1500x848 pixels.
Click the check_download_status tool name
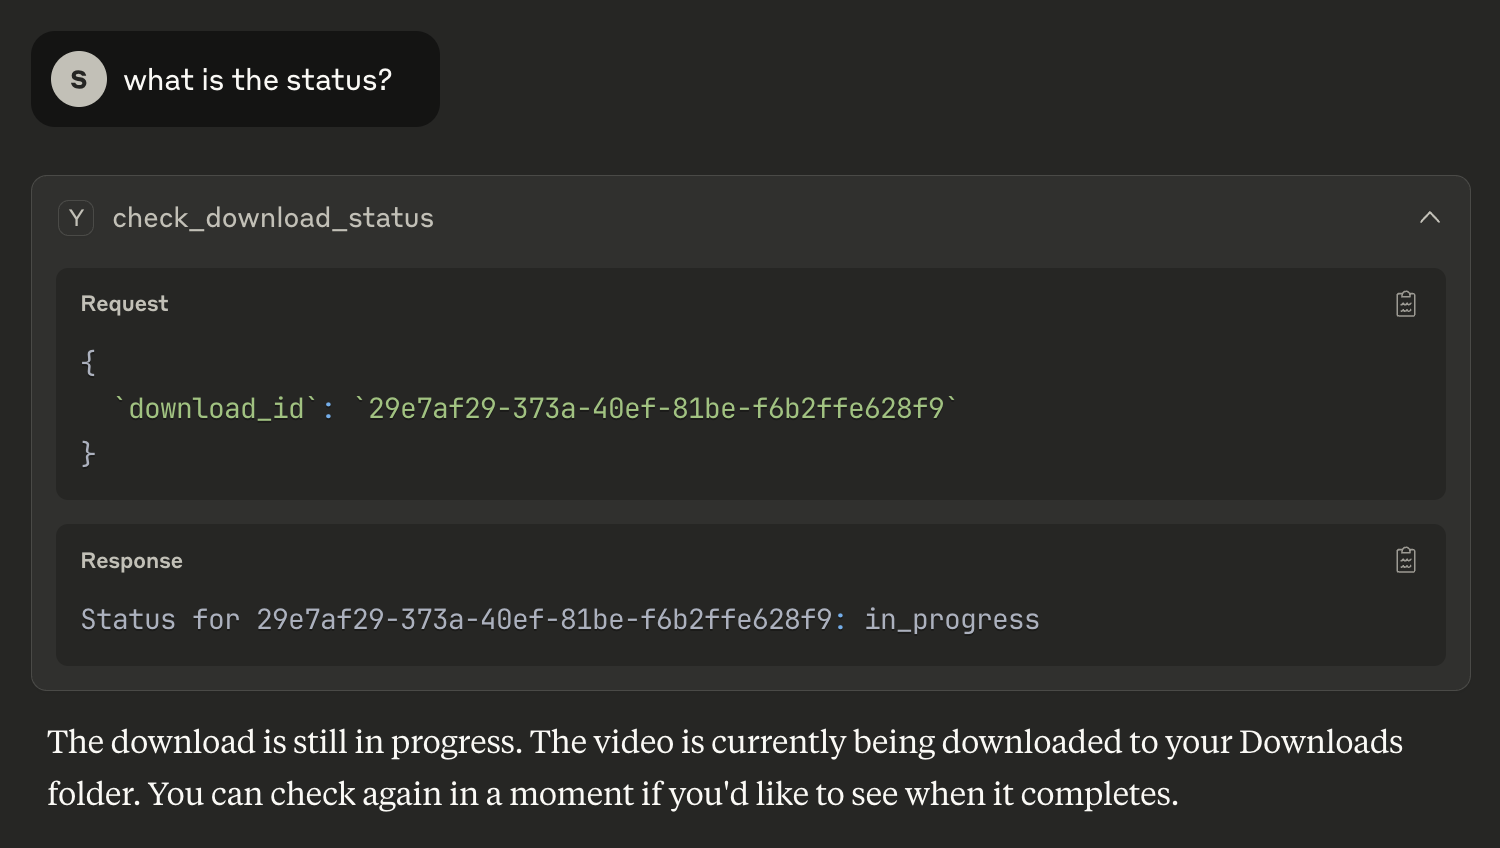(273, 218)
